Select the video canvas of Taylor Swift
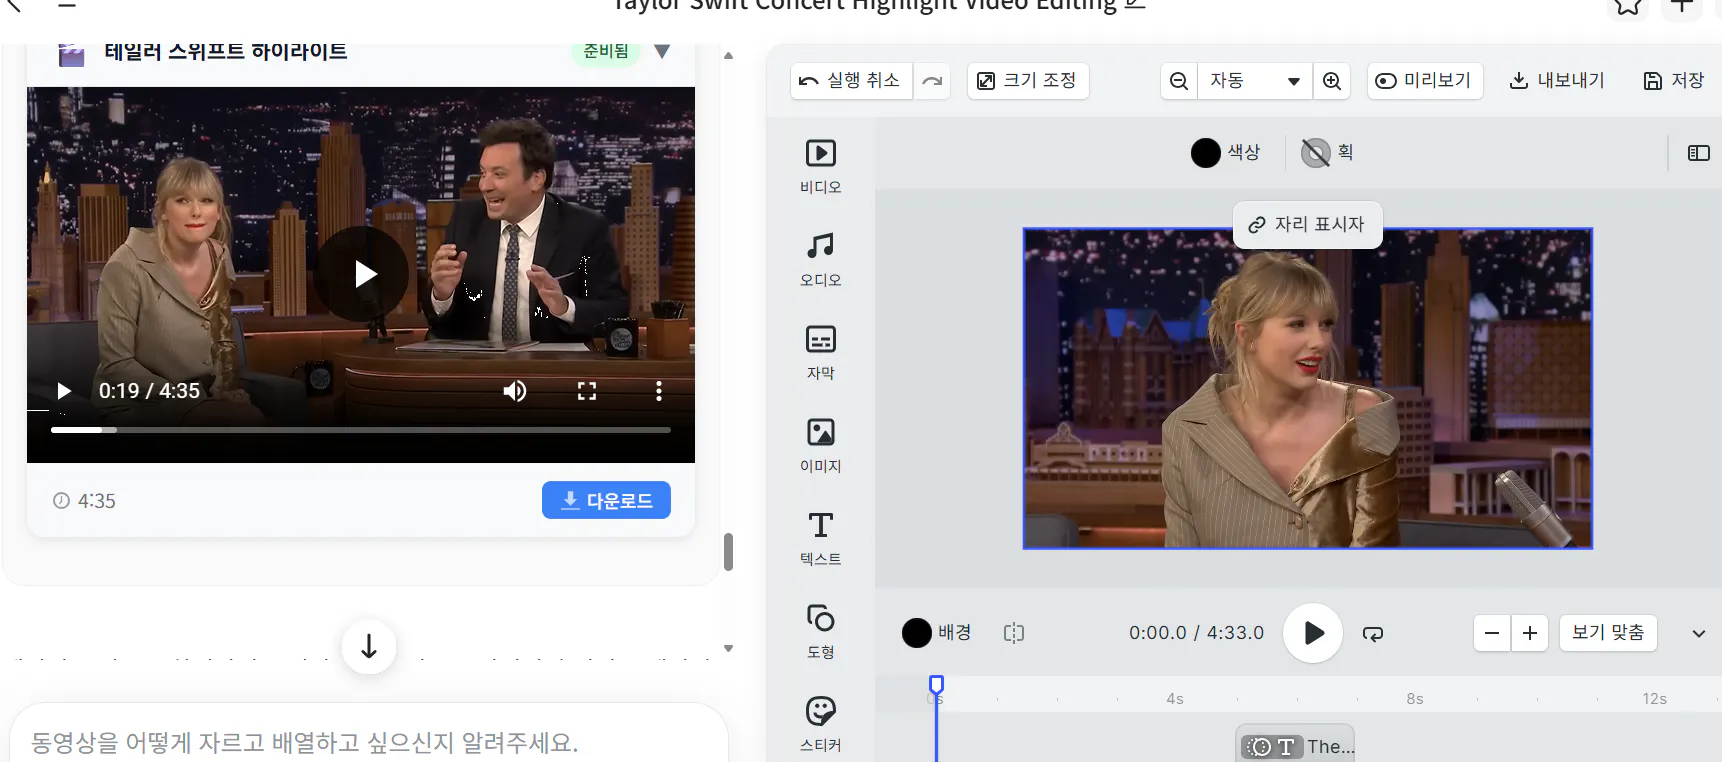This screenshot has width=1722, height=762. (1307, 388)
